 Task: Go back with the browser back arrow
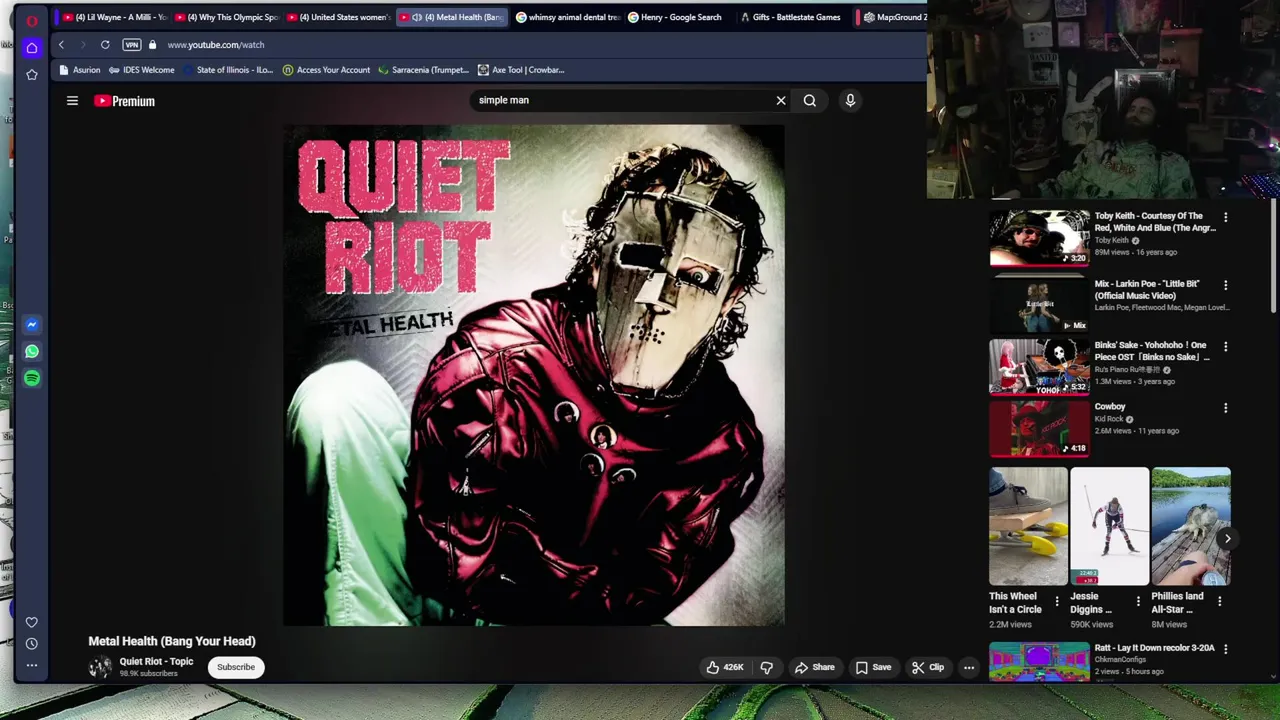61,45
